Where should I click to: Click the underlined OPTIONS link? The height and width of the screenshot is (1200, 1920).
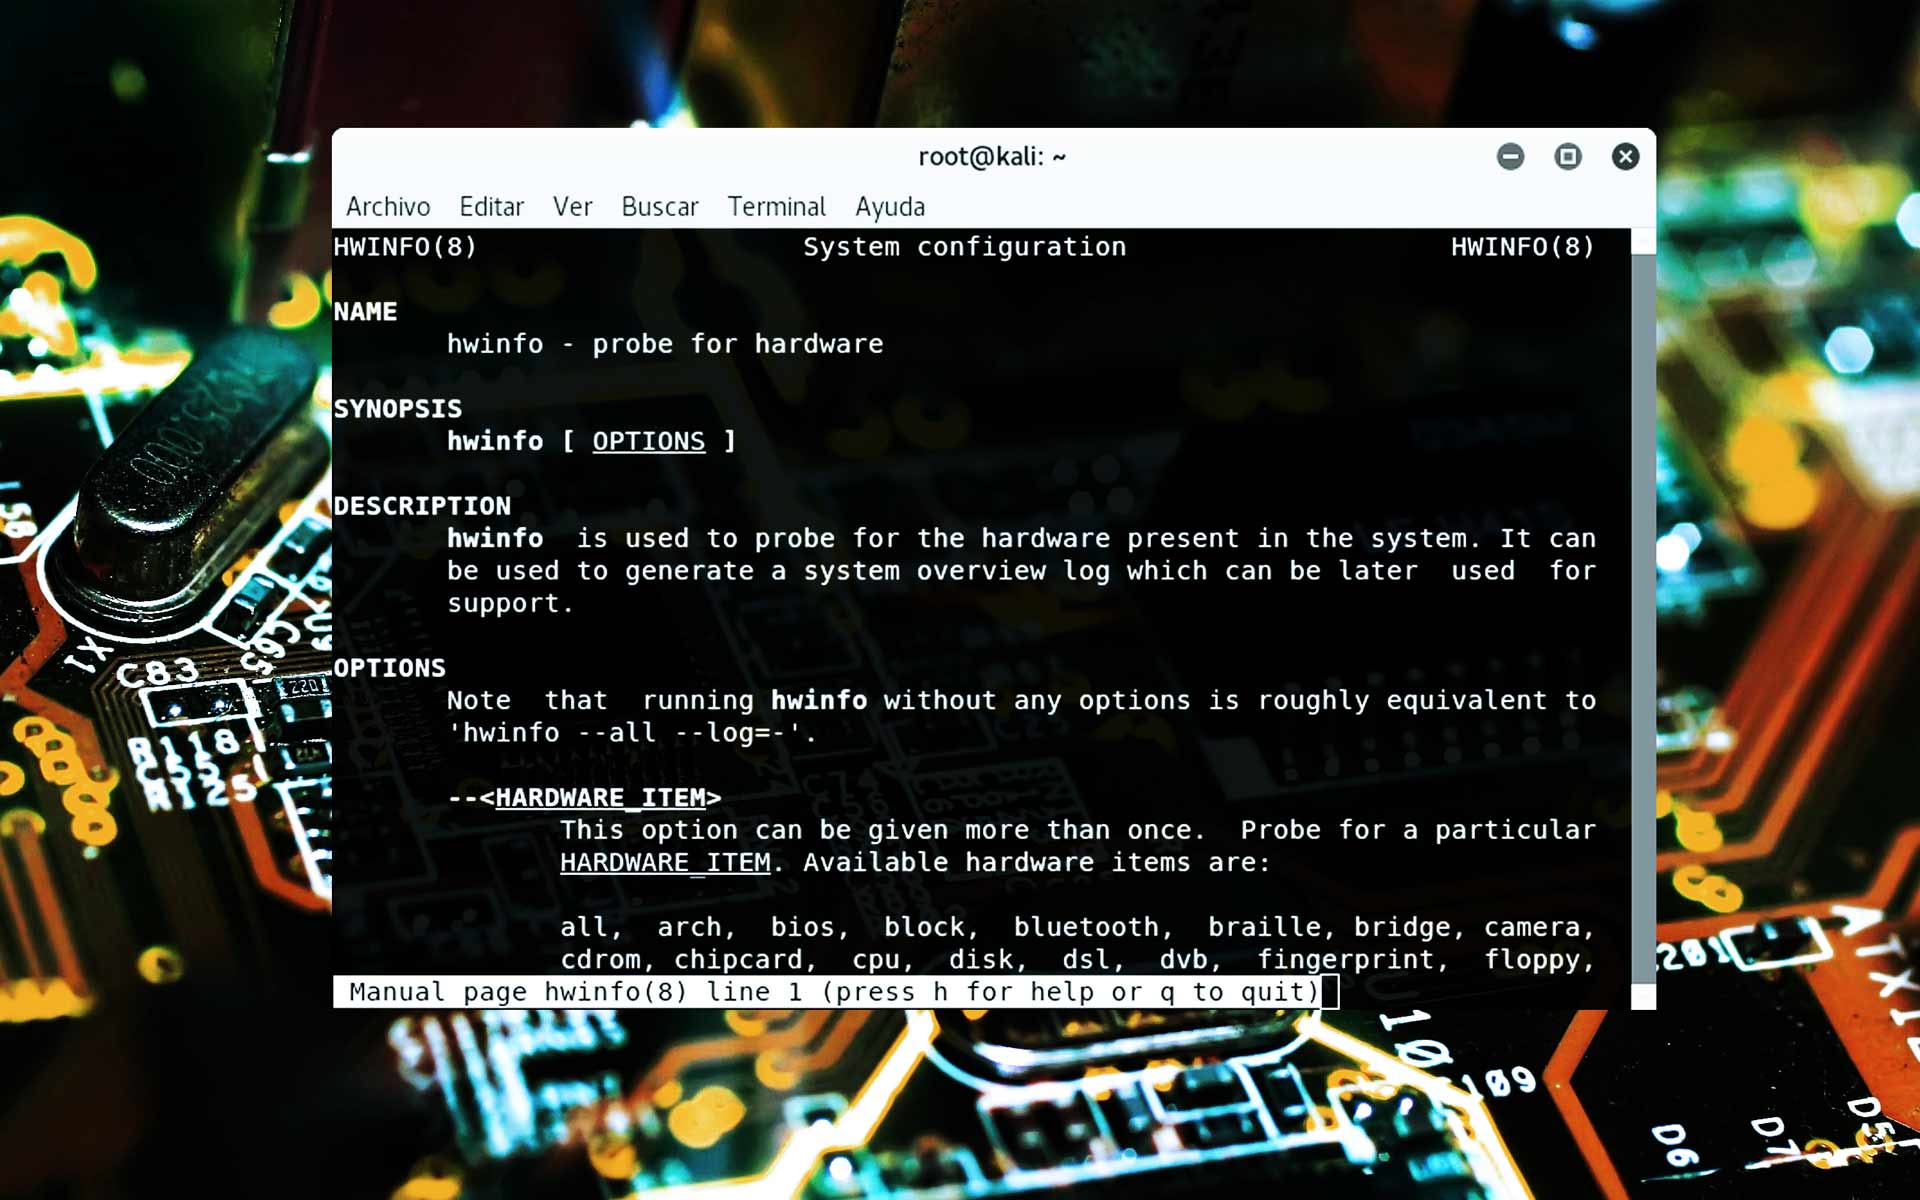[648, 441]
